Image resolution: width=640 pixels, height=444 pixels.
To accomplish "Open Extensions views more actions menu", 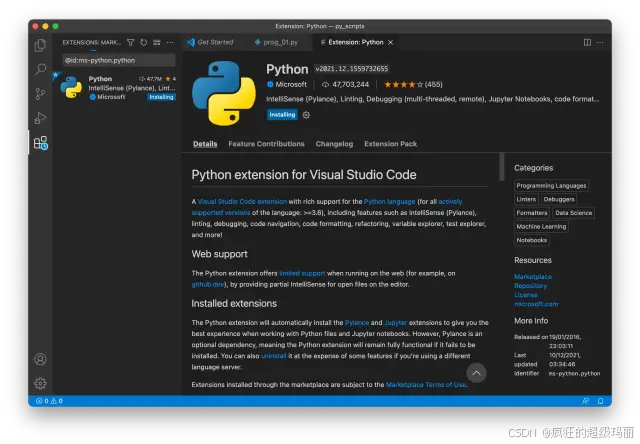I will click(x=170, y=42).
